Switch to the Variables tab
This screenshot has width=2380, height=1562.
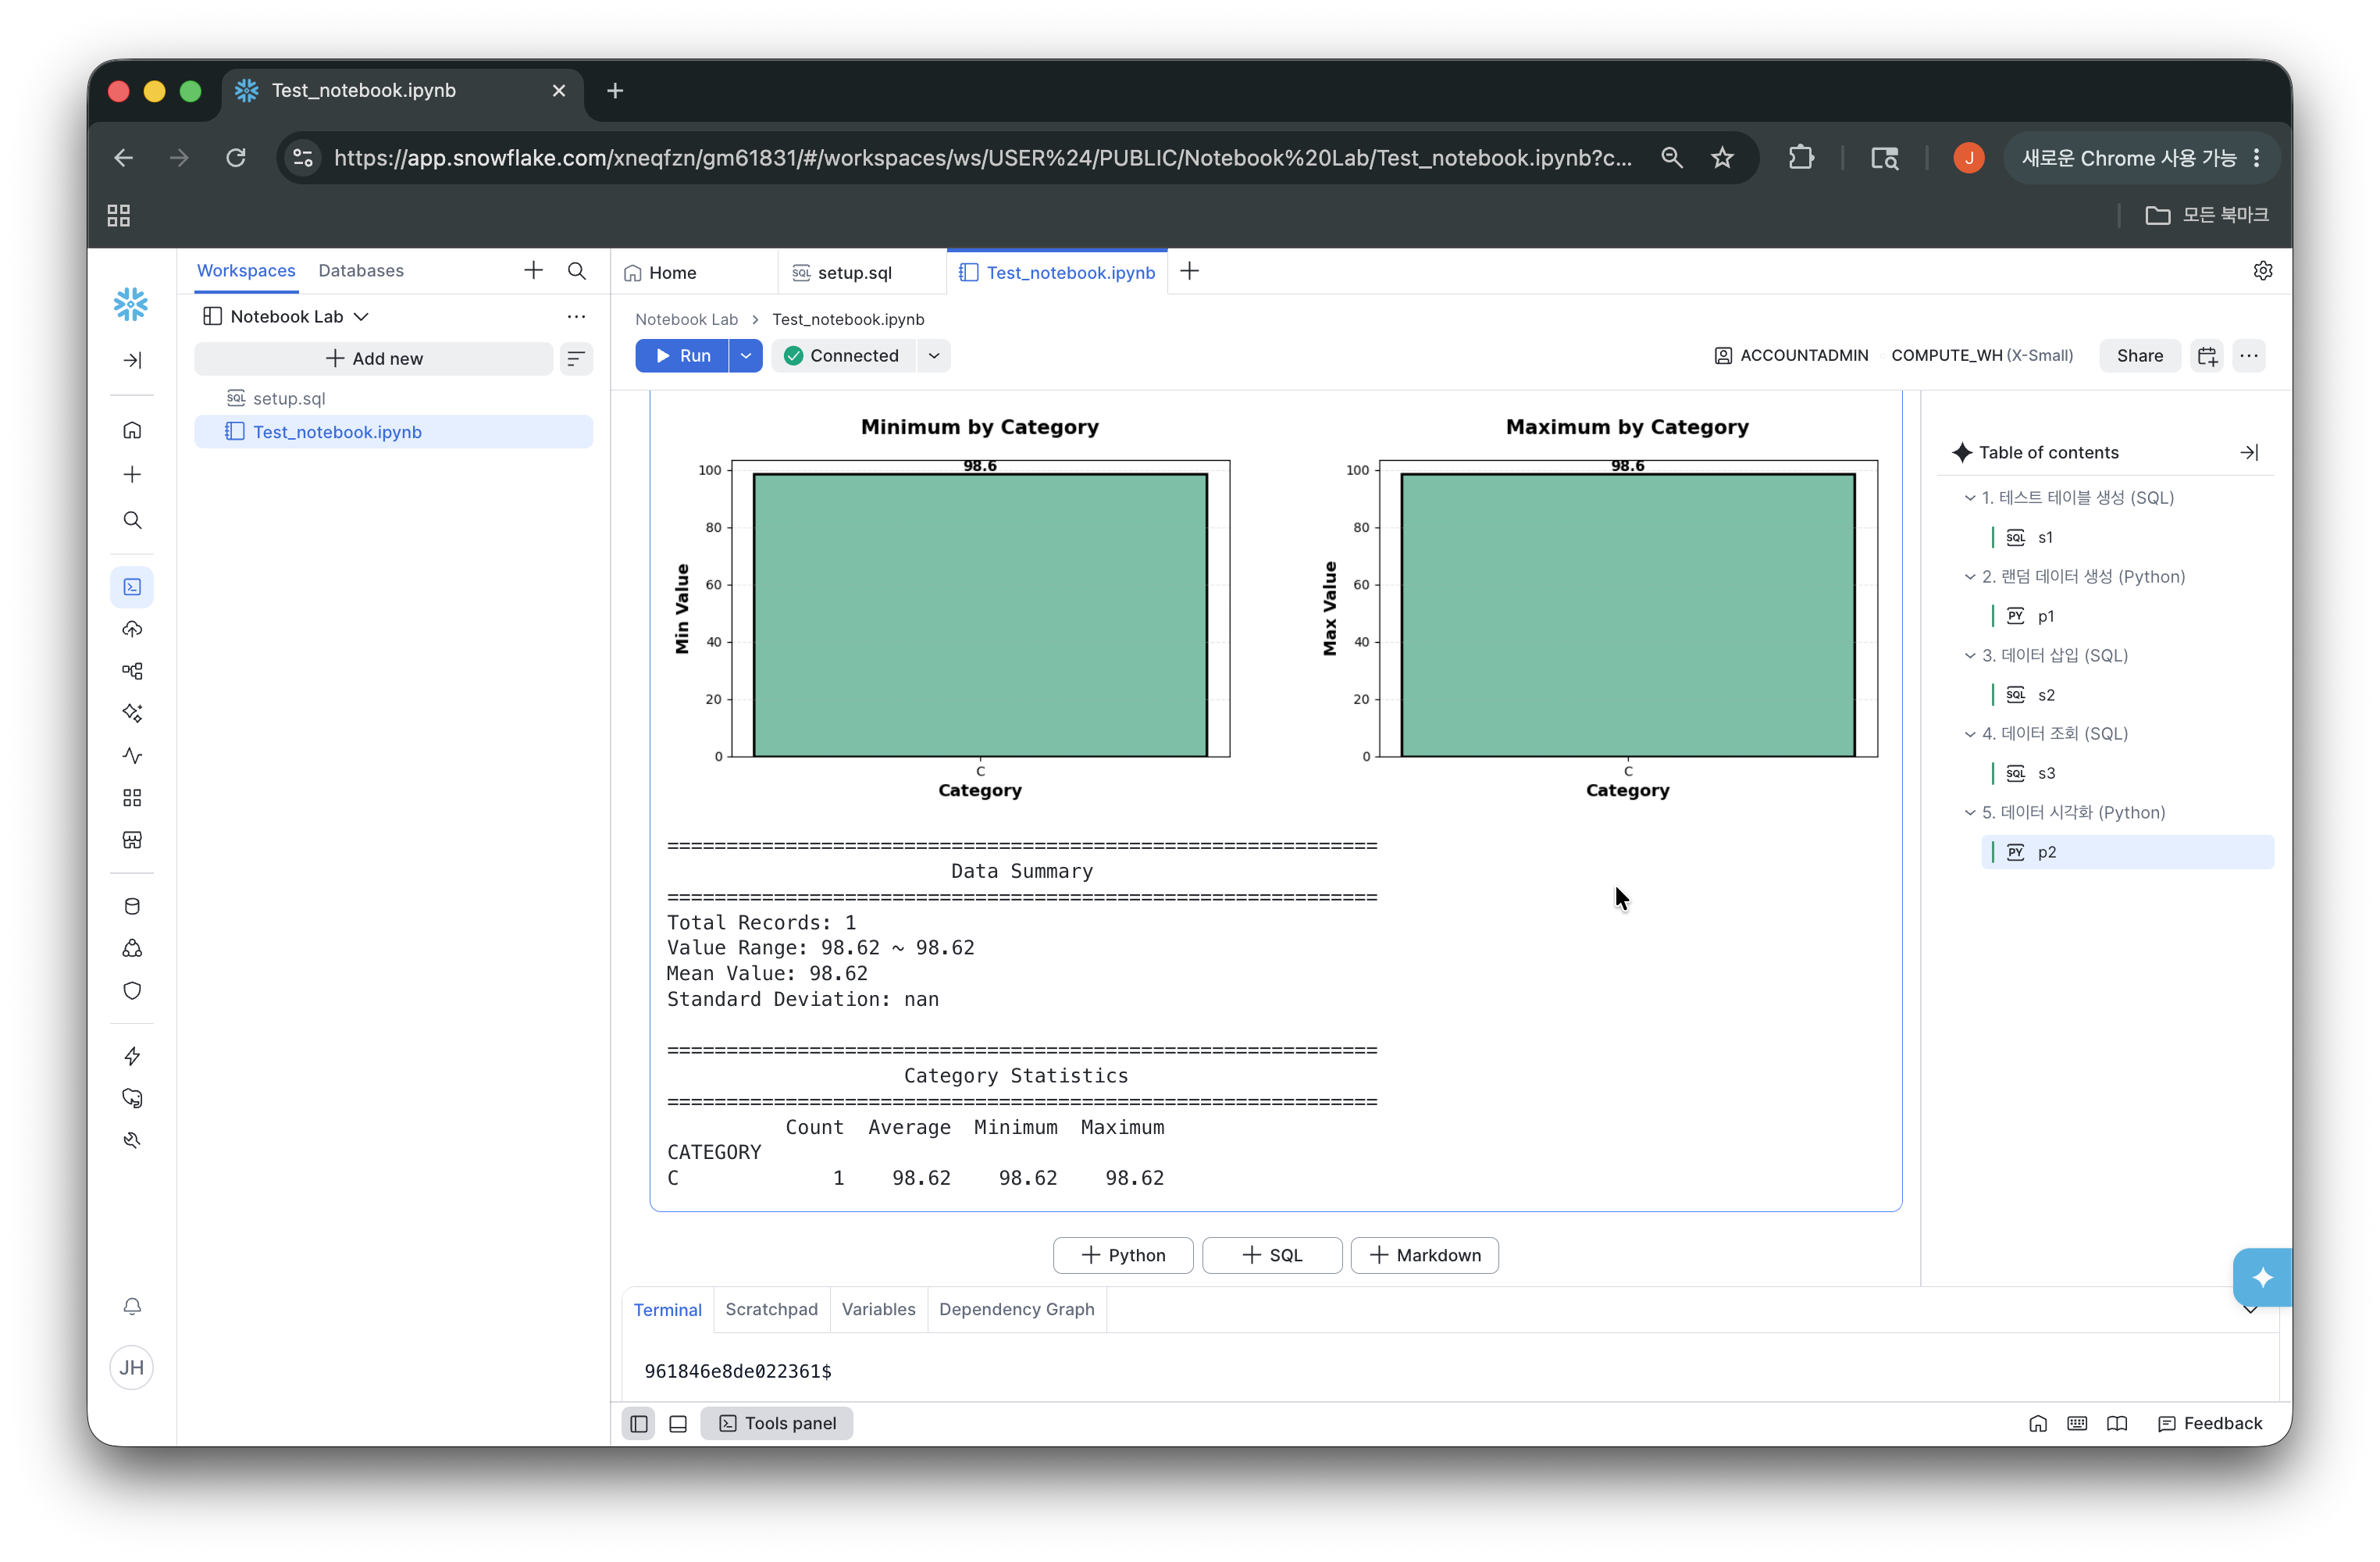[878, 1309]
